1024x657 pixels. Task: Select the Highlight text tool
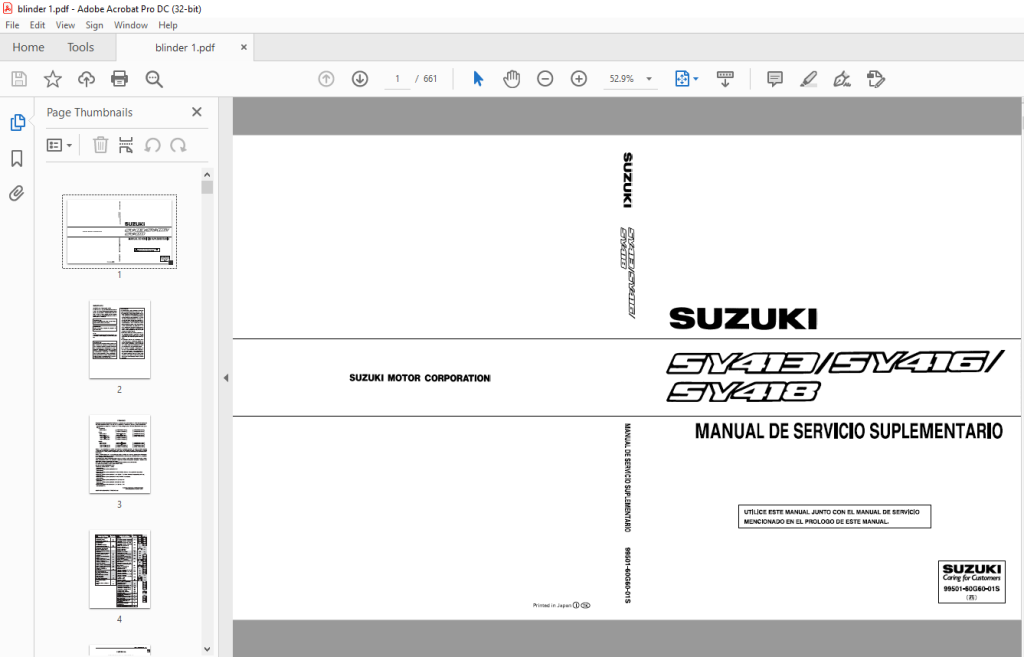tap(808, 79)
